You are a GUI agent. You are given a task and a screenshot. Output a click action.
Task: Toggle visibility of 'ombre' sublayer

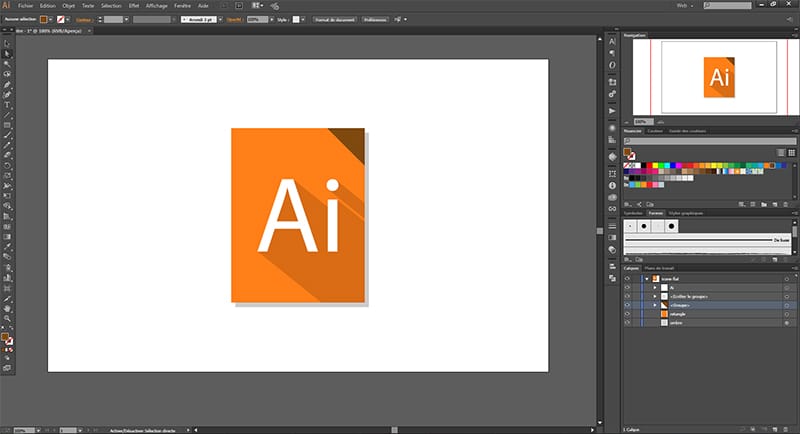pos(628,322)
